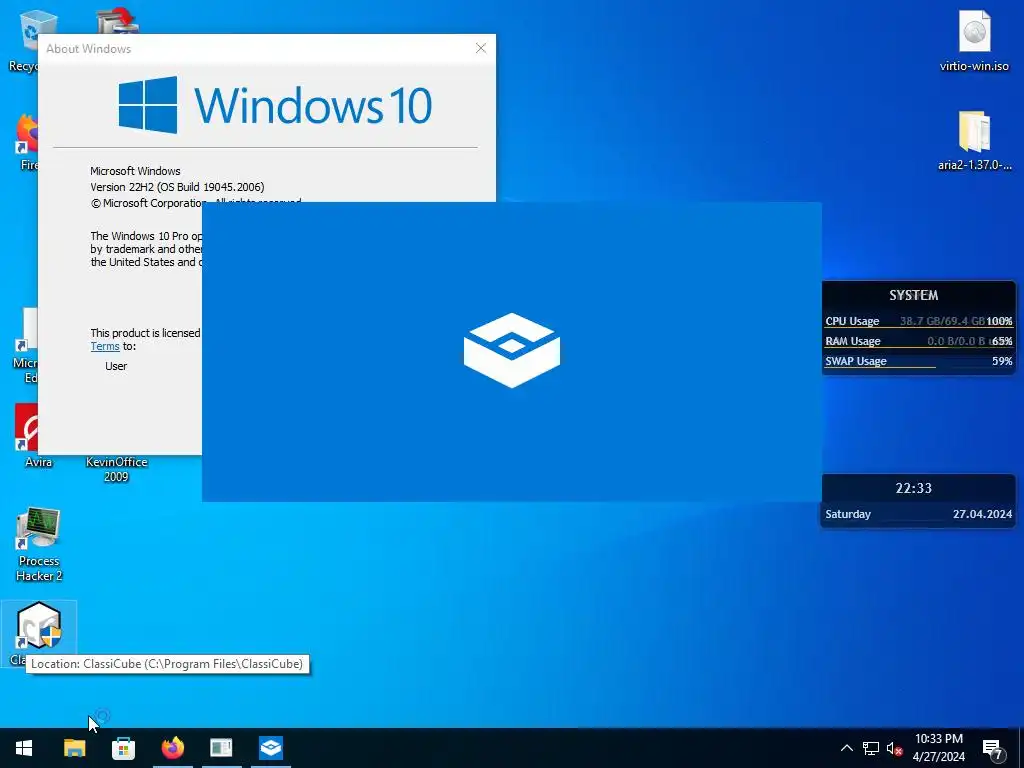This screenshot has height=768, width=1024.
Task: Select the aria2-1.37.0 folder on desktop
Action: (x=974, y=140)
